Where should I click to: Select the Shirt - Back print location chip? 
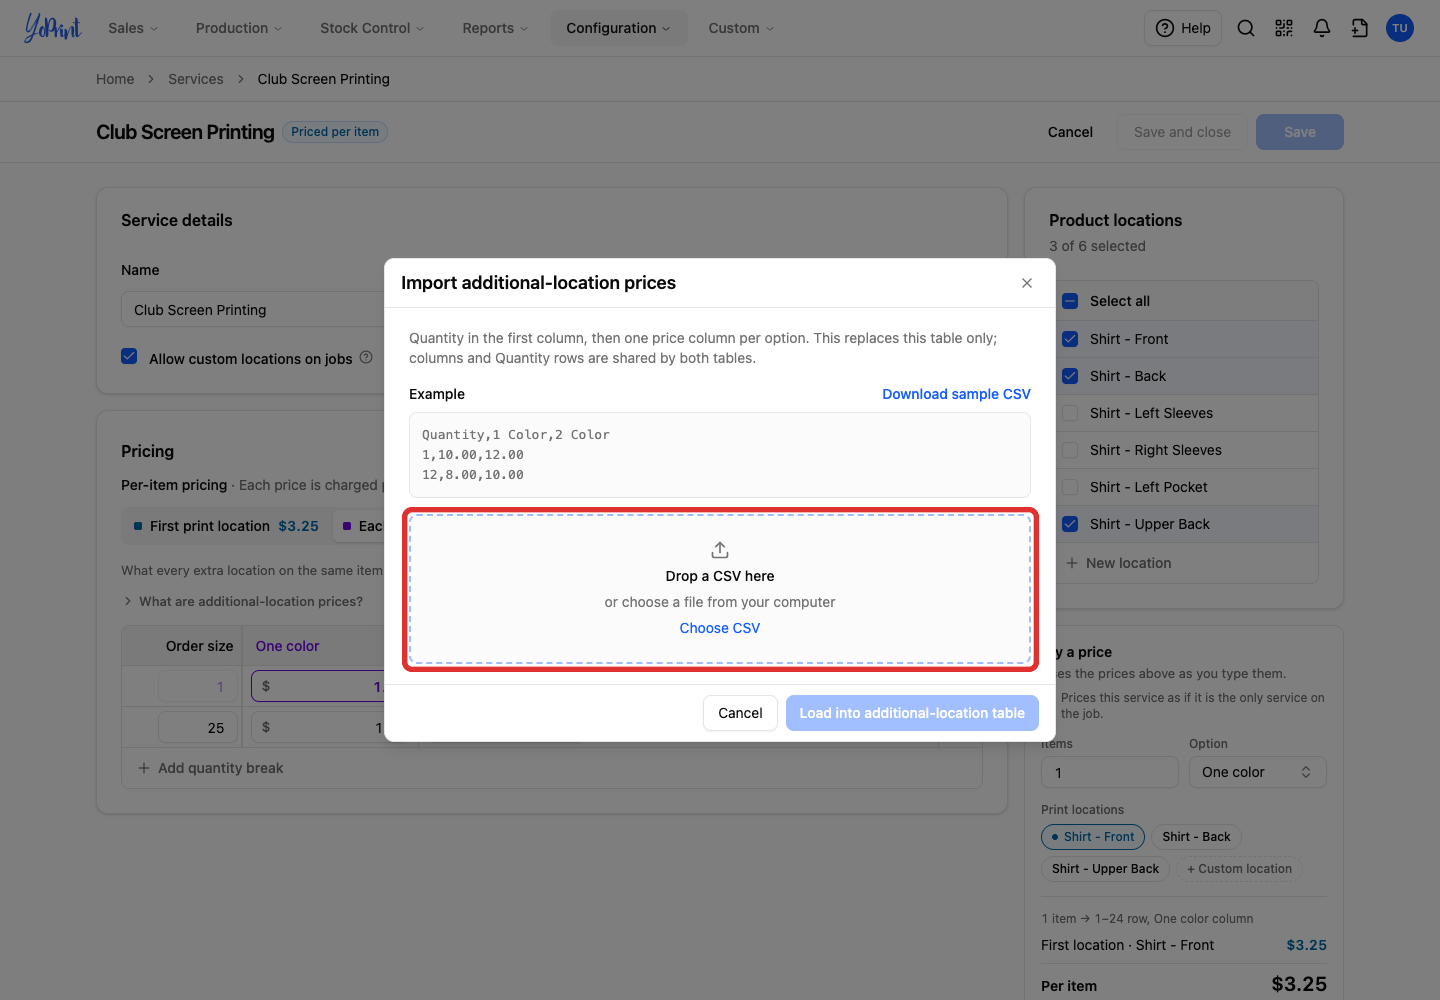(1196, 837)
